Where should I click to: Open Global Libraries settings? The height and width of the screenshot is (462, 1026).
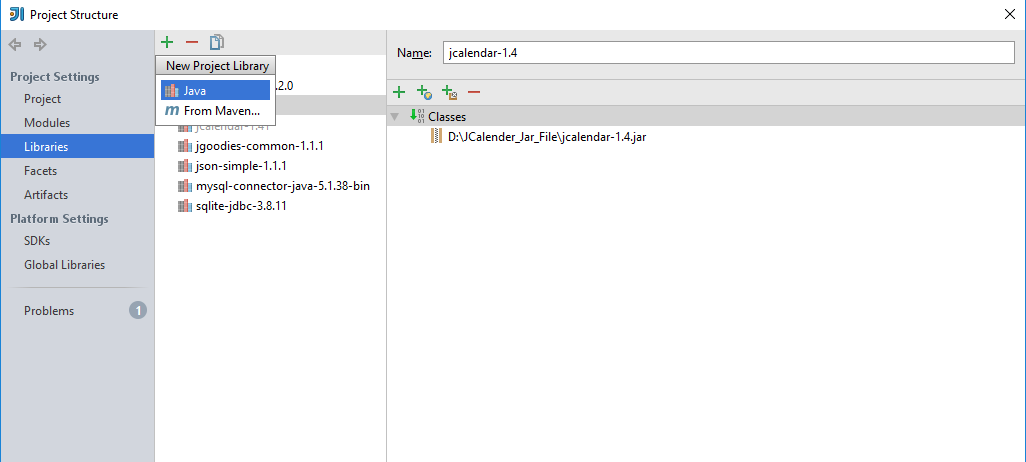pos(65,265)
